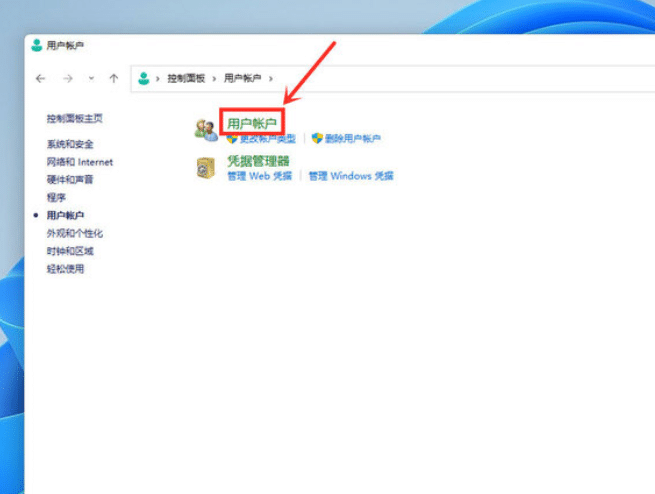This screenshot has width=655, height=494.
Task: Select 用户帐户 in the sidebar list
Action: pyautogui.click(x=65, y=215)
